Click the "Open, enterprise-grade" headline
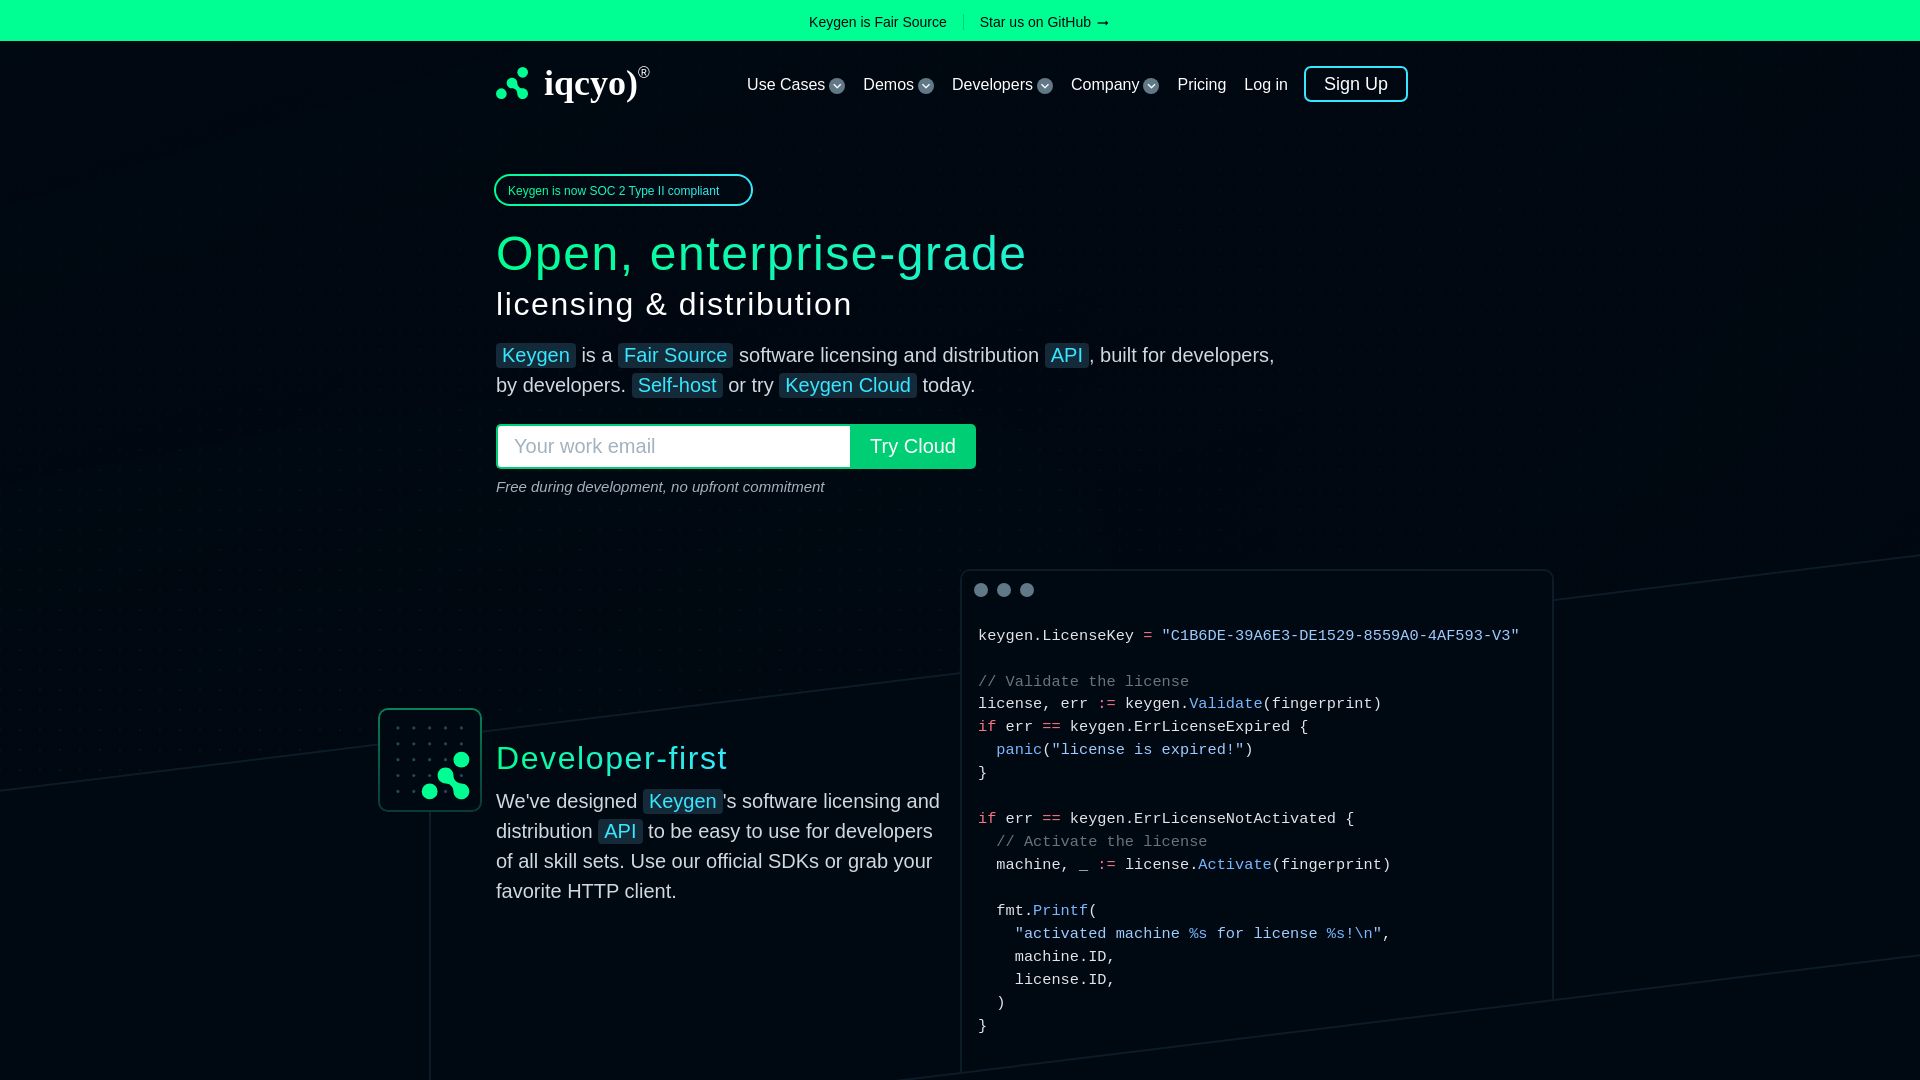 [761, 254]
